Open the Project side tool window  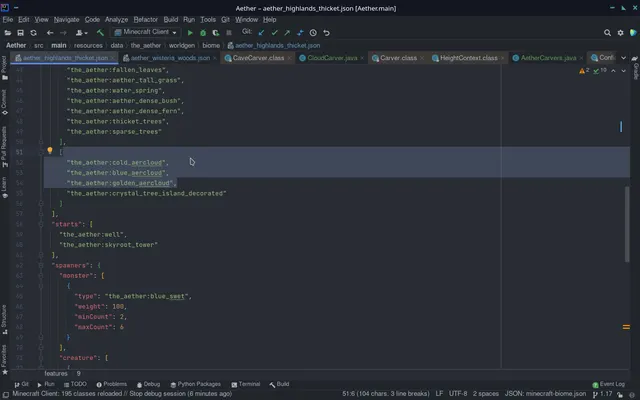tap(4, 68)
